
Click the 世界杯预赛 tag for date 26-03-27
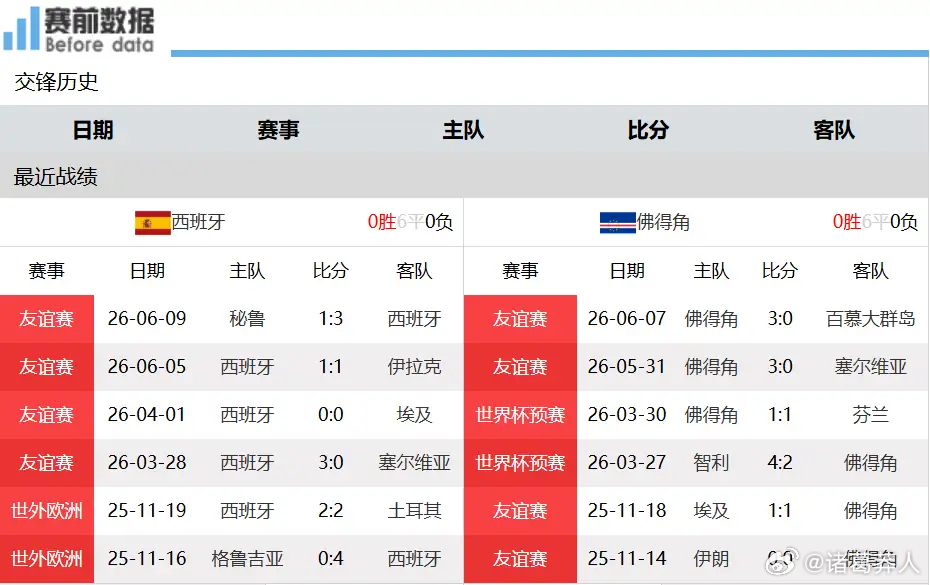pyautogui.click(x=520, y=463)
